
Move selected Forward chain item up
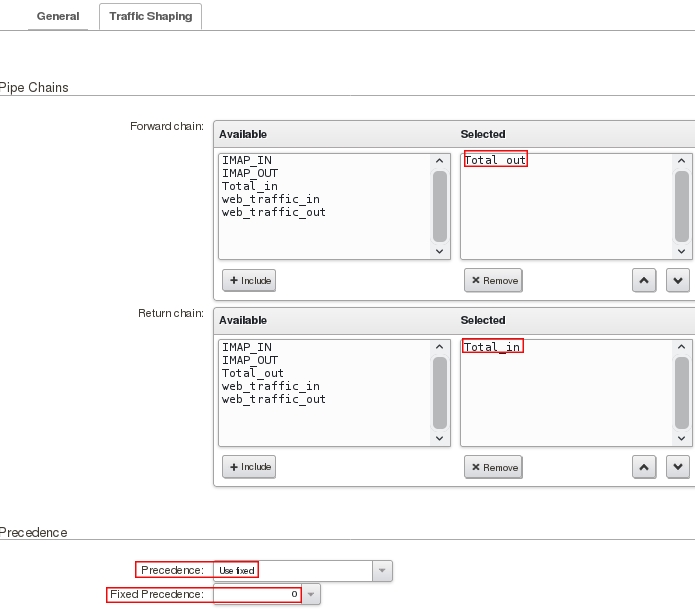(644, 280)
